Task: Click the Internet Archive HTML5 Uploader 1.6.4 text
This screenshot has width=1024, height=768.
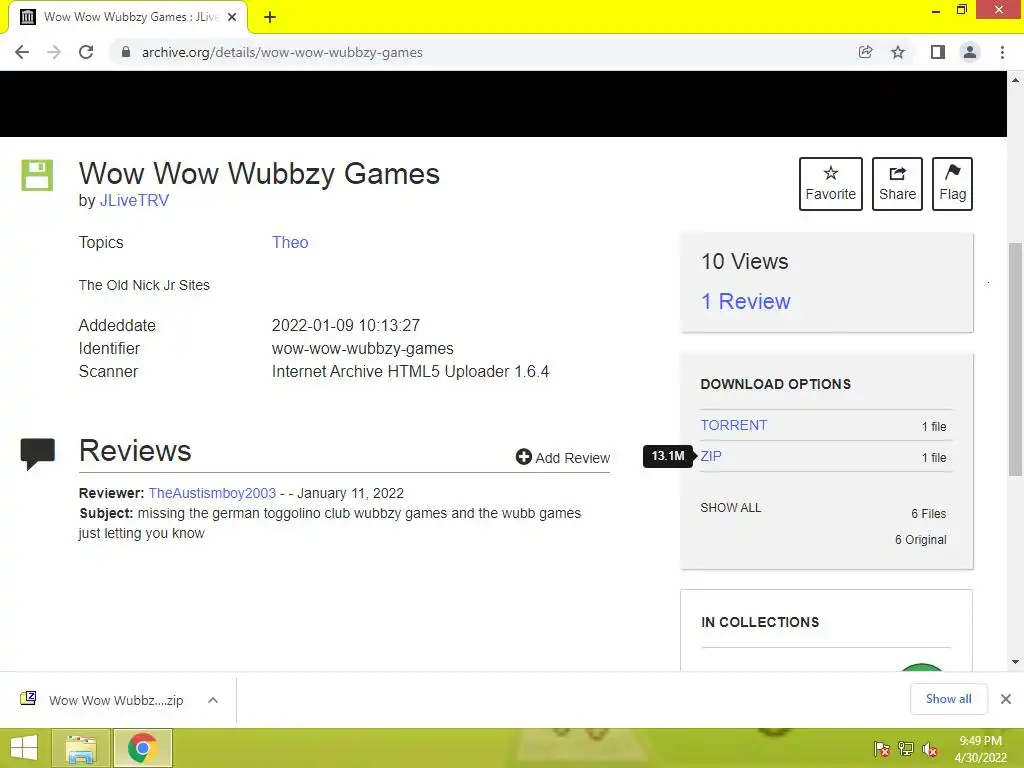Action: (x=410, y=372)
